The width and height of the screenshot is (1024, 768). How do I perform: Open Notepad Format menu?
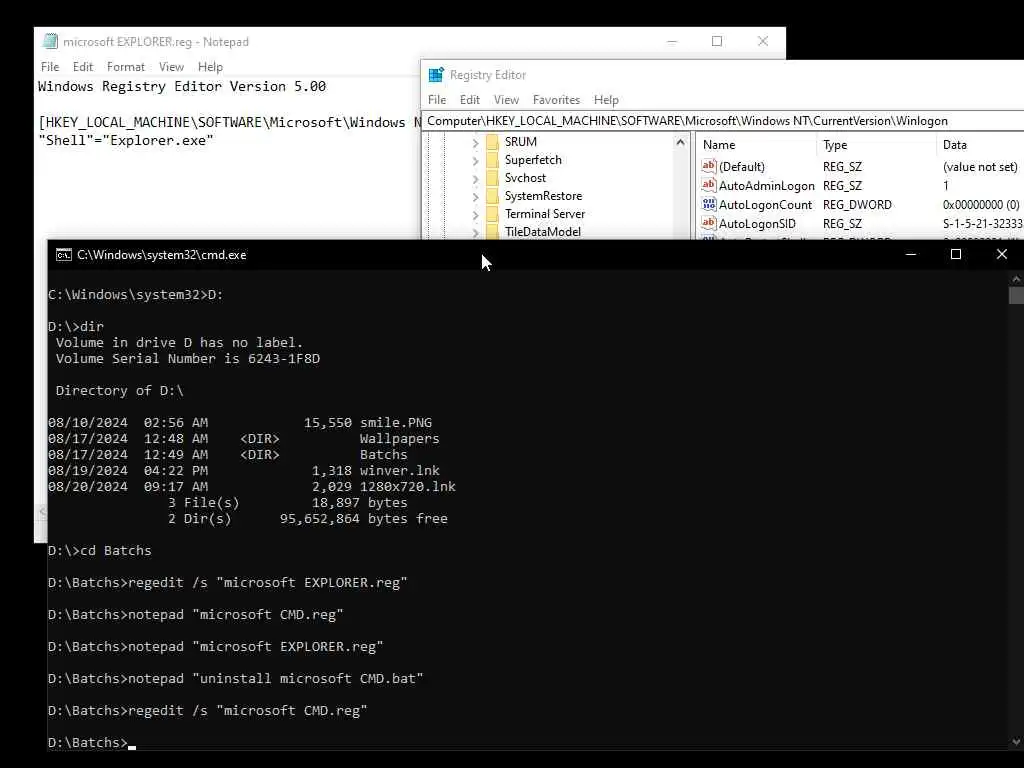[125, 67]
